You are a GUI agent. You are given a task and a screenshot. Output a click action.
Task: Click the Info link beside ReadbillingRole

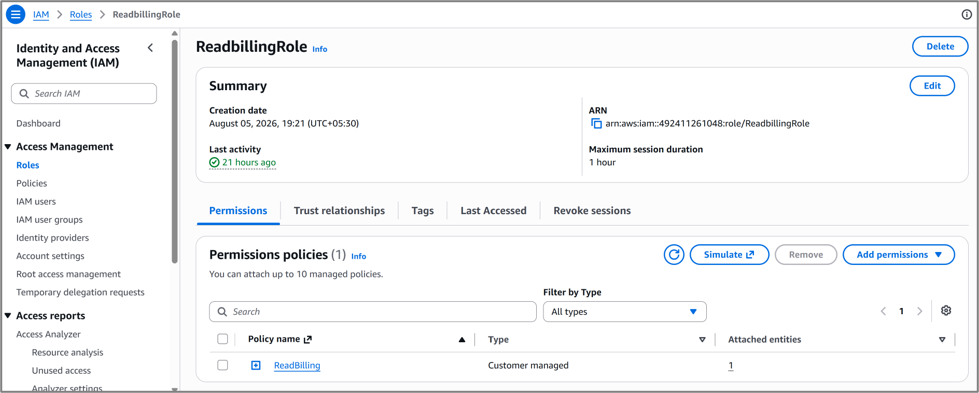click(320, 49)
